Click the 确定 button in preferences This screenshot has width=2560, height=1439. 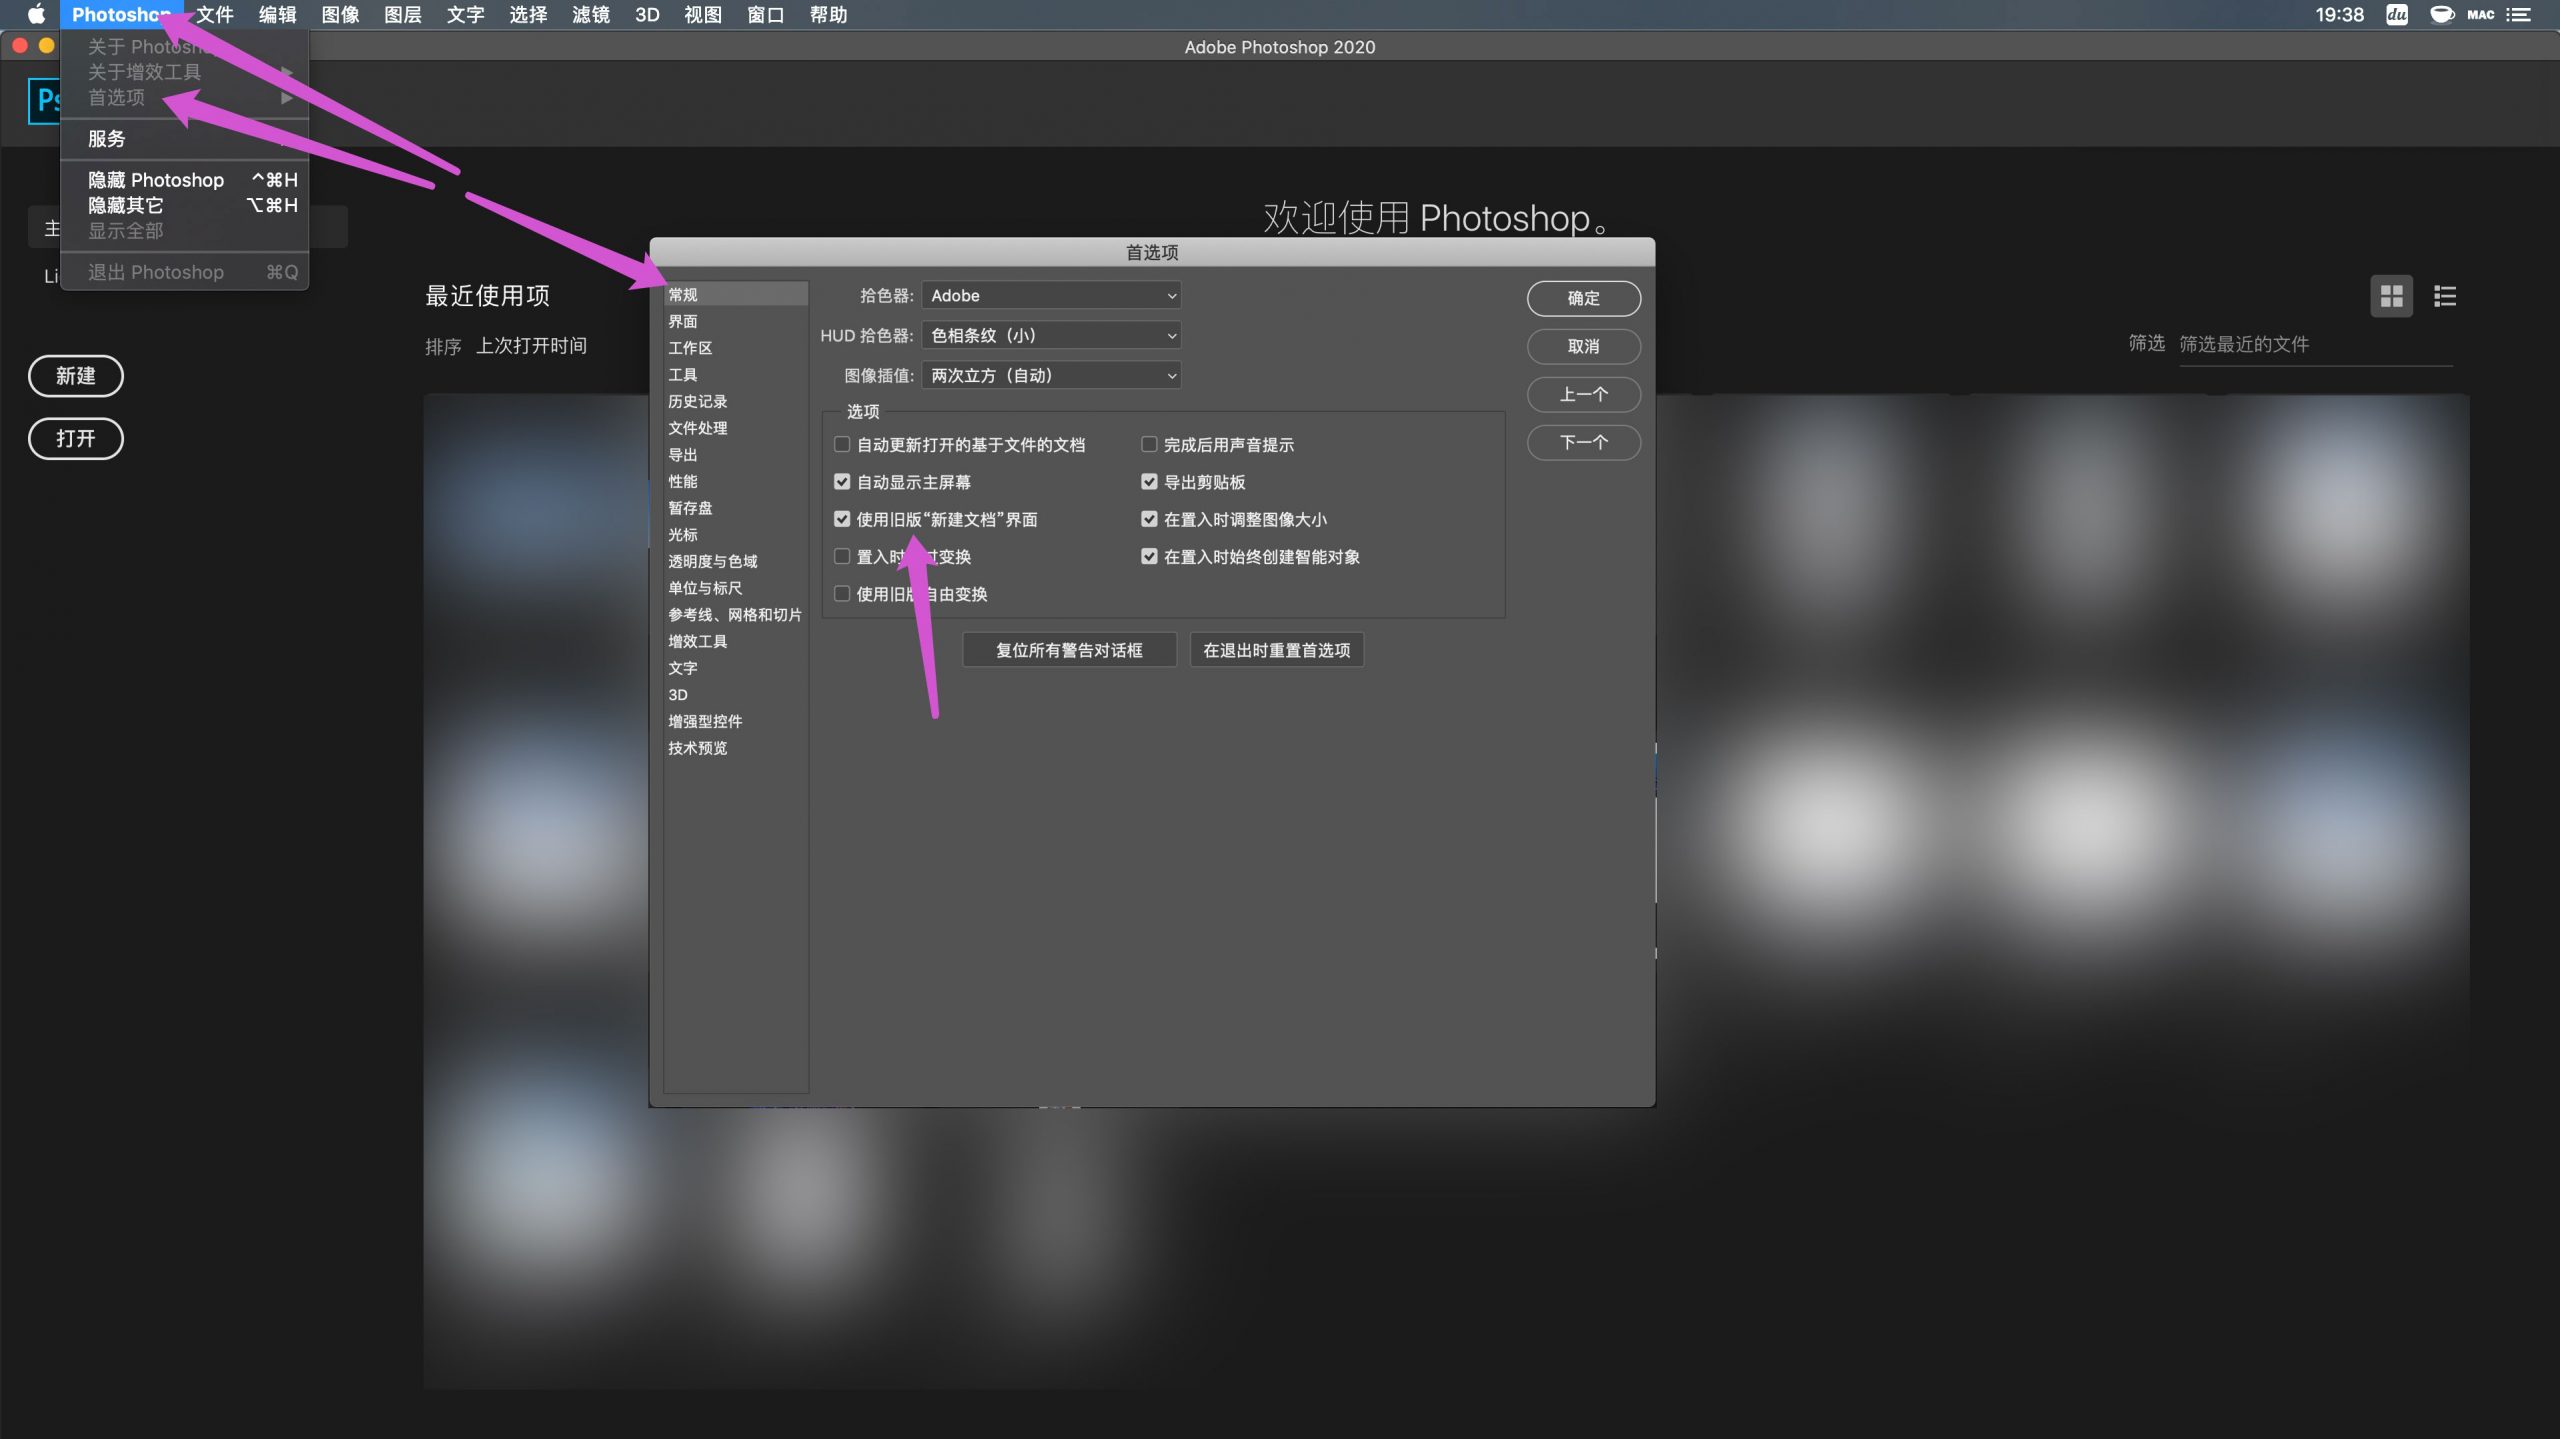pyautogui.click(x=1583, y=298)
